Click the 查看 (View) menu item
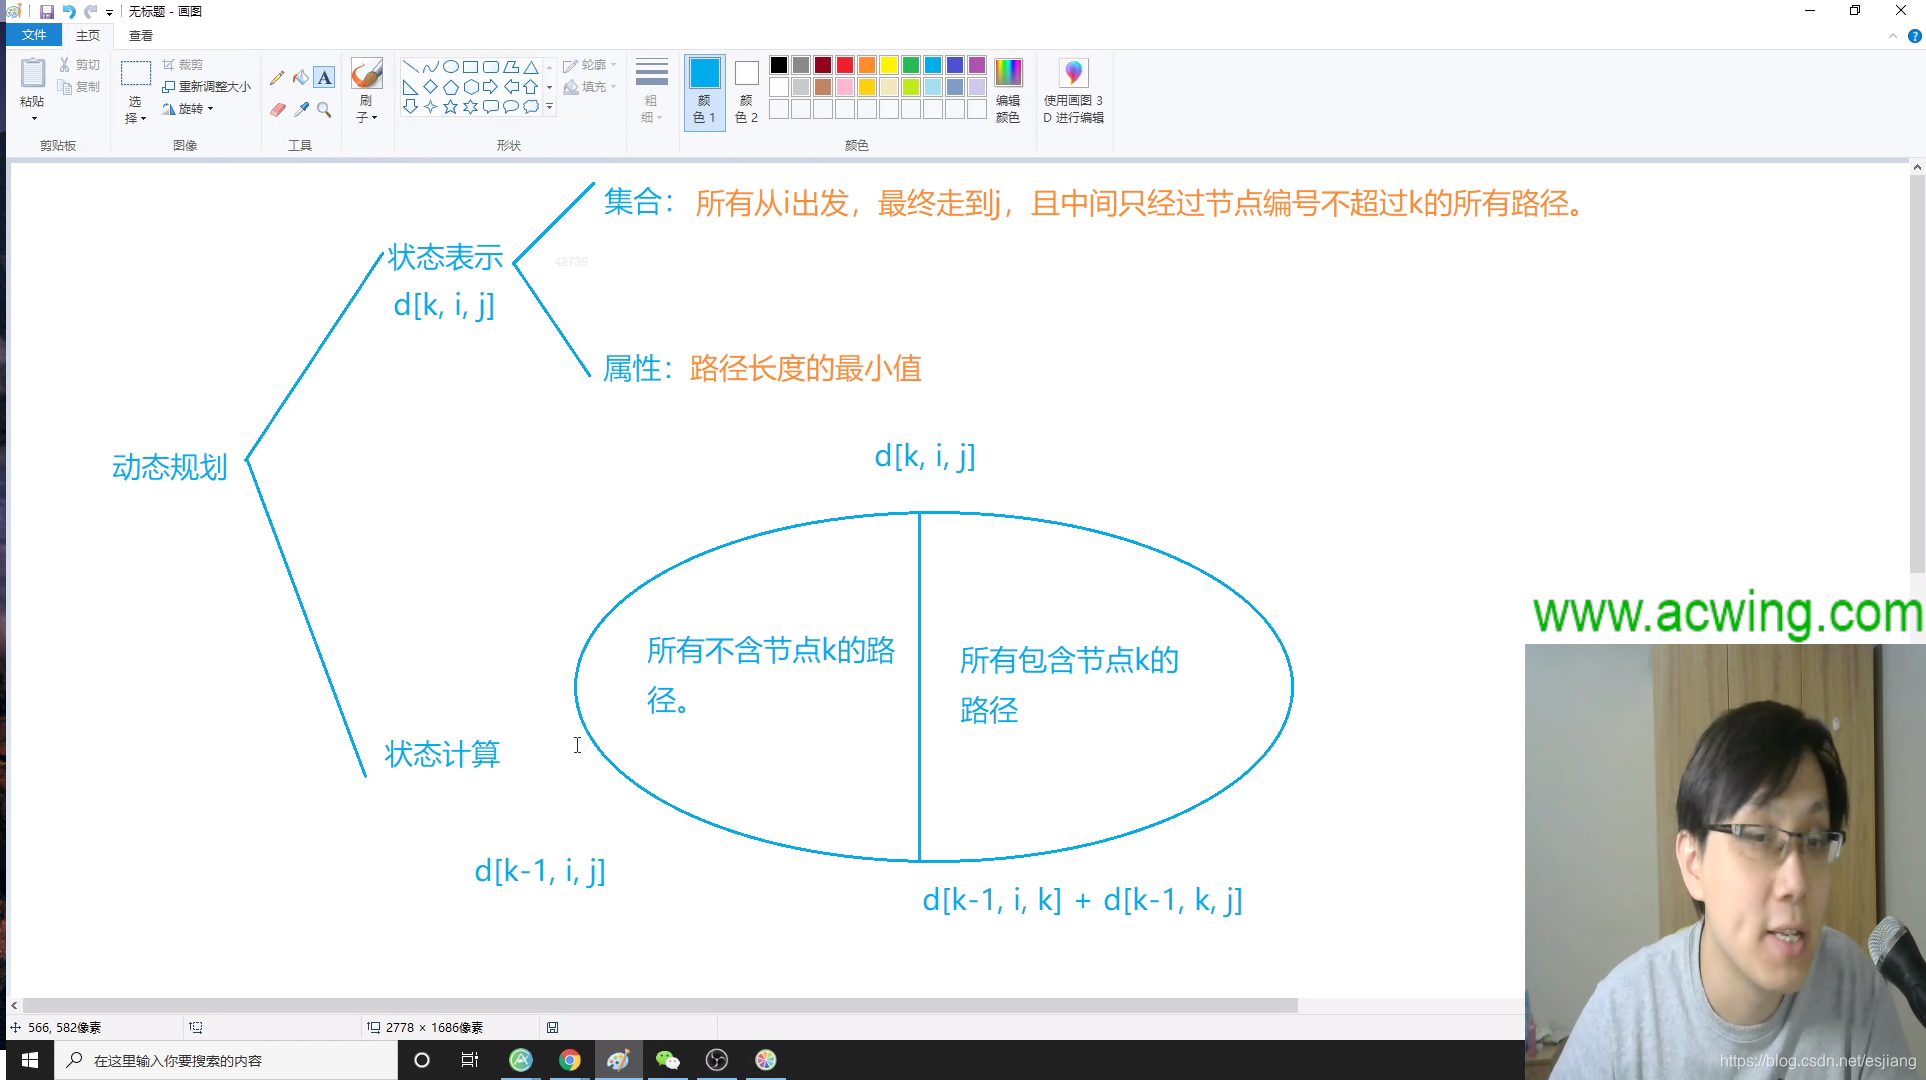The width and height of the screenshot is (1926, 1080). [x=143, y=34]
